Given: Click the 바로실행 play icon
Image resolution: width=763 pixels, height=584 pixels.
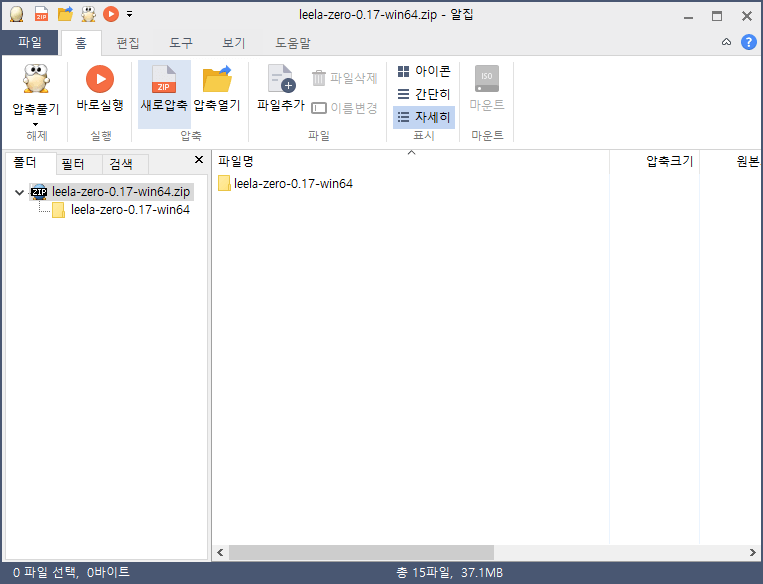Looking at the screenshot, I should coord(100,79).
